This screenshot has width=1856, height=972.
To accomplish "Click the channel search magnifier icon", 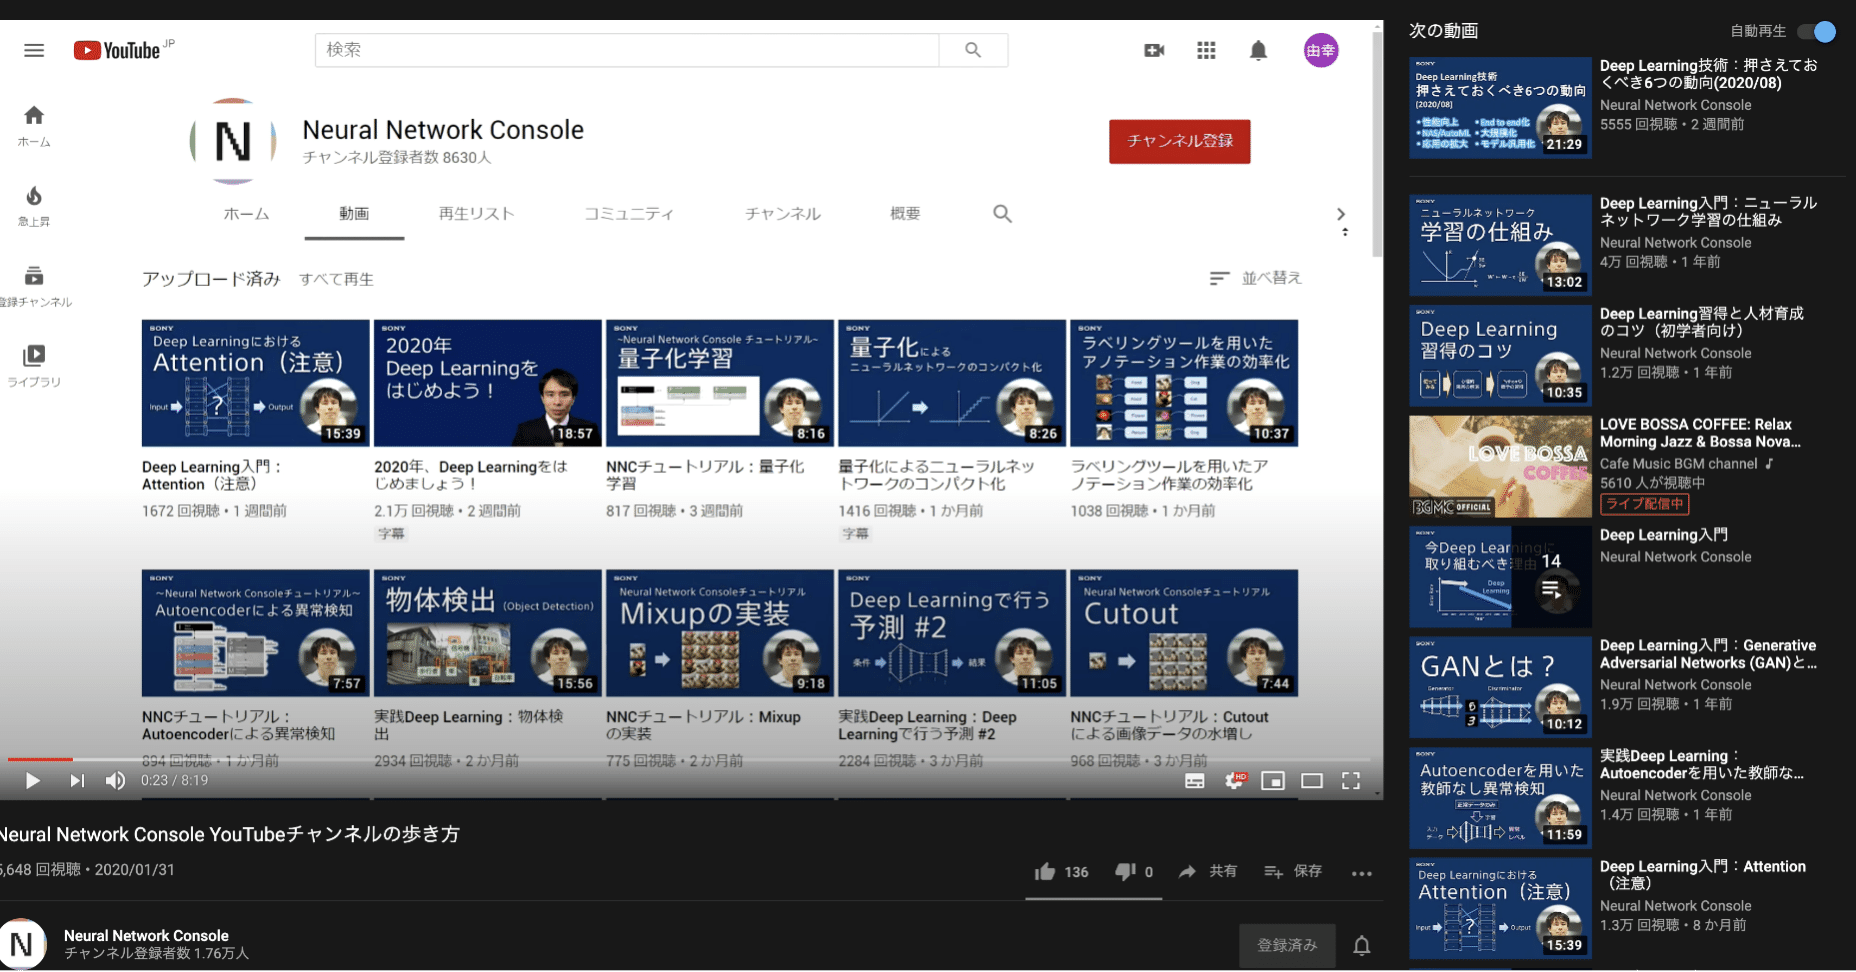I will tap(1002, 213).
